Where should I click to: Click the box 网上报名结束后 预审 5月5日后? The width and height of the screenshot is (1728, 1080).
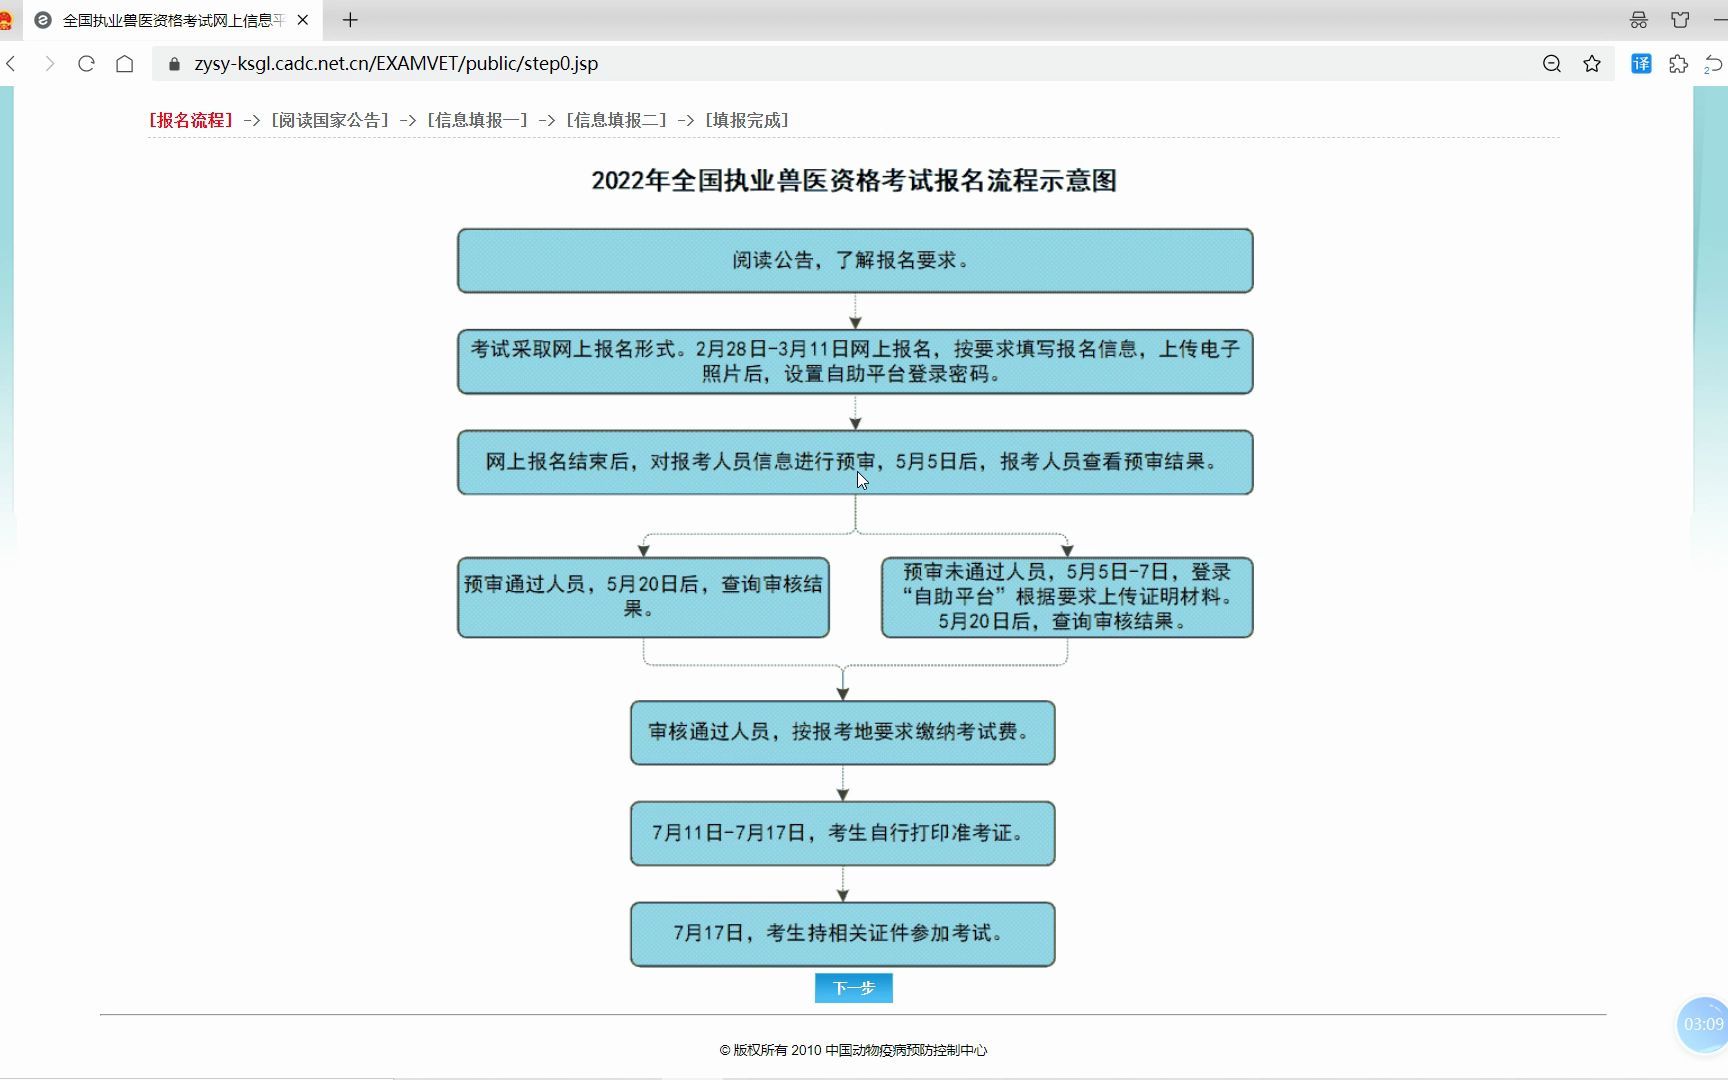pyautogui.click(x=855, y=462)
